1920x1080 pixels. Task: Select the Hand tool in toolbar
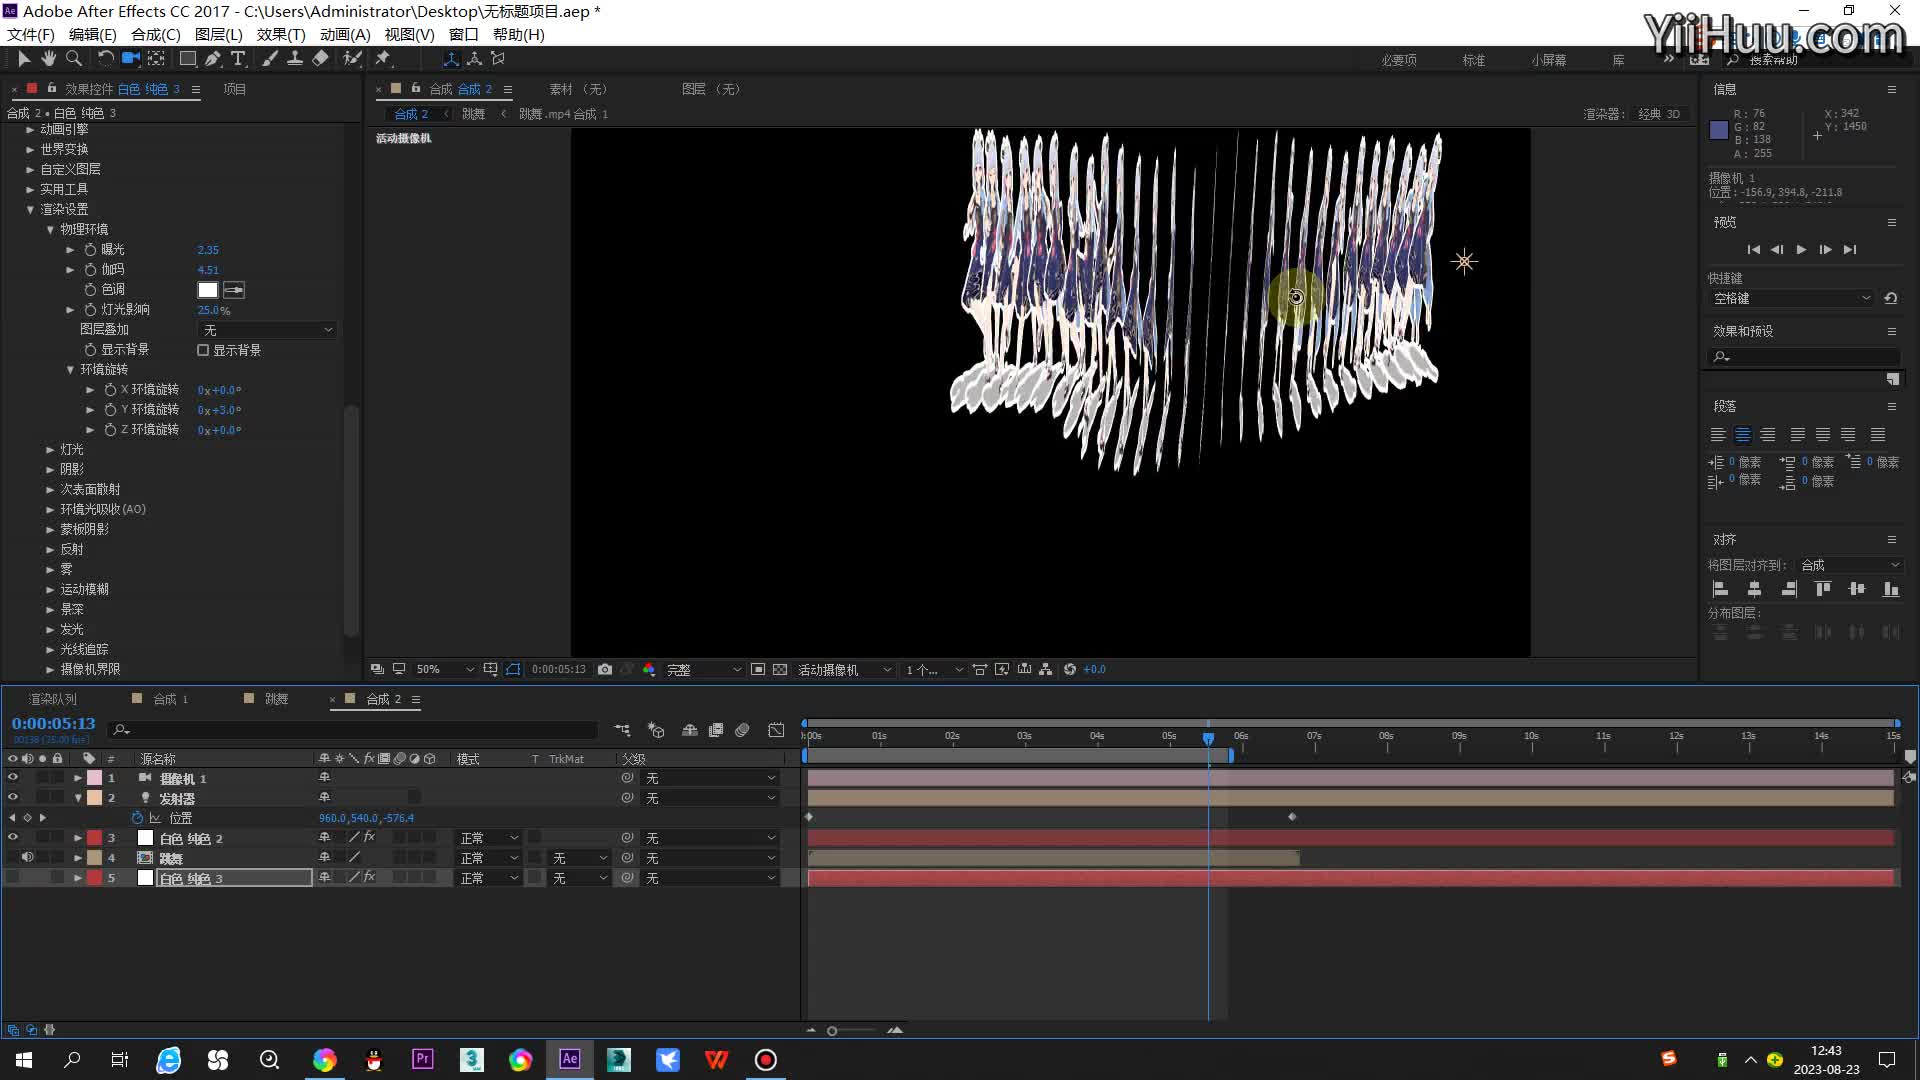click(48, 59)
